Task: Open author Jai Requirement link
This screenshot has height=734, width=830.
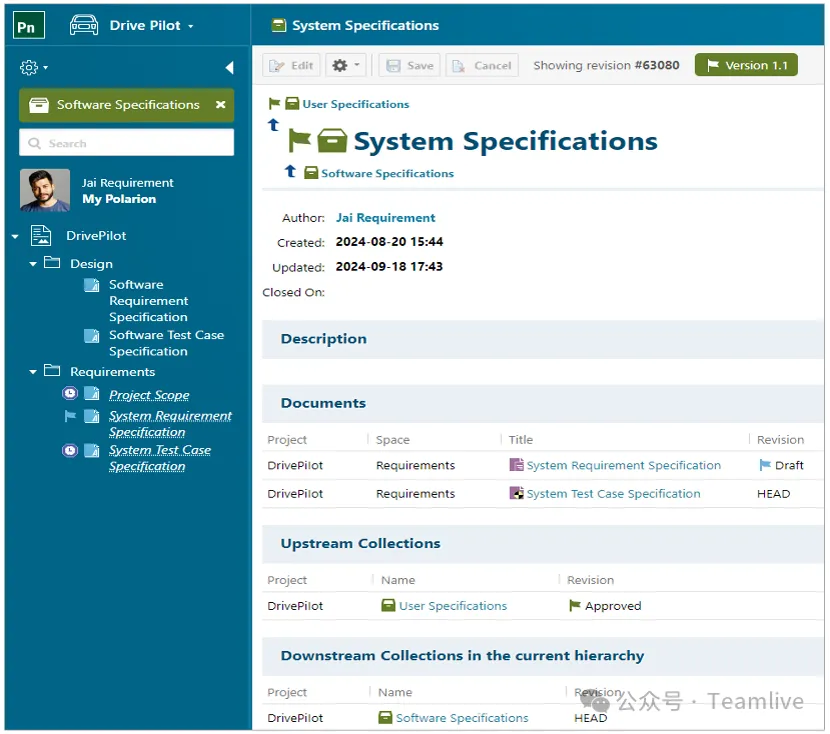Action: coord(385,218)
